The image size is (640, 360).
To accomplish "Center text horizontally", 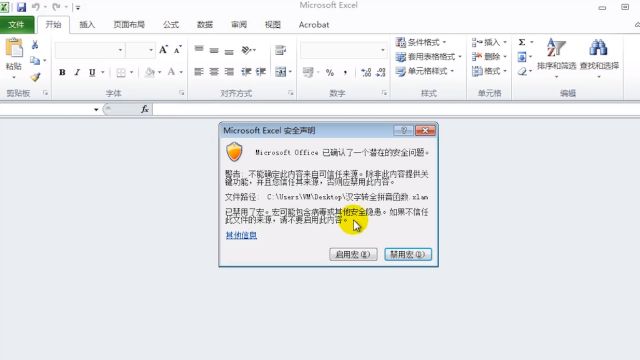I will (x=214, y=72).
